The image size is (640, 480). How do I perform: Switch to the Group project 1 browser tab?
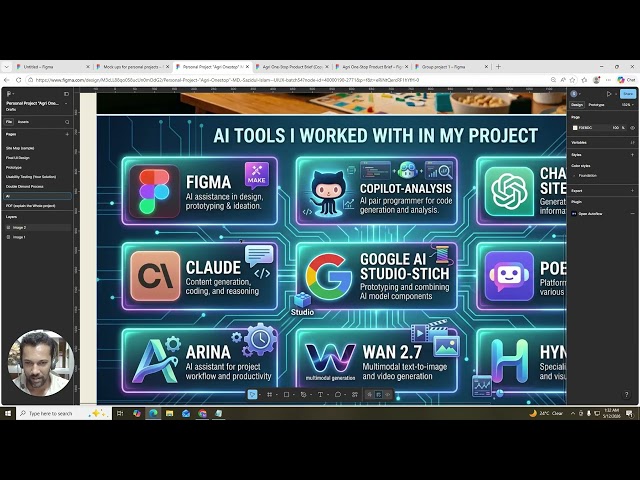click(x=451, y=67)
